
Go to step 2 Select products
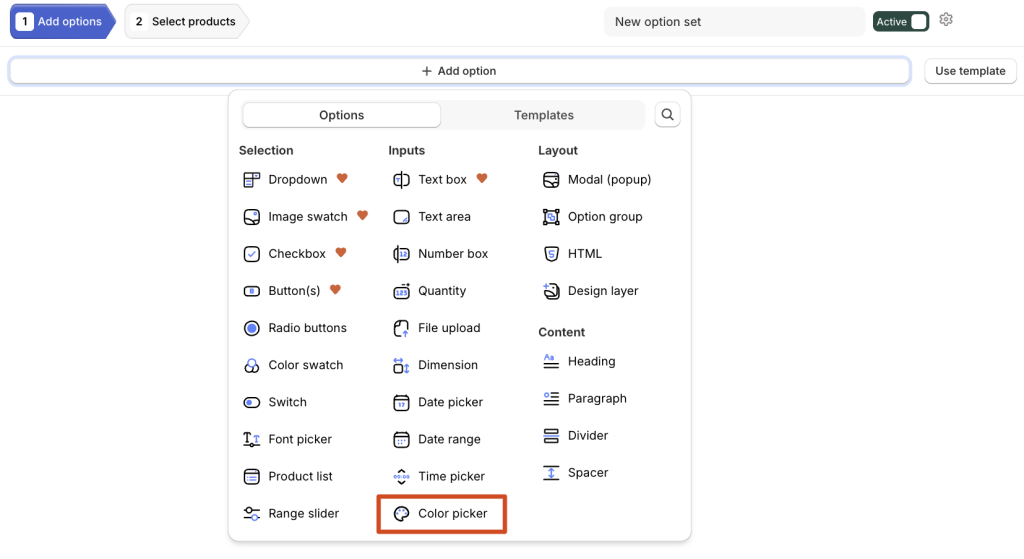click(184, 22)
